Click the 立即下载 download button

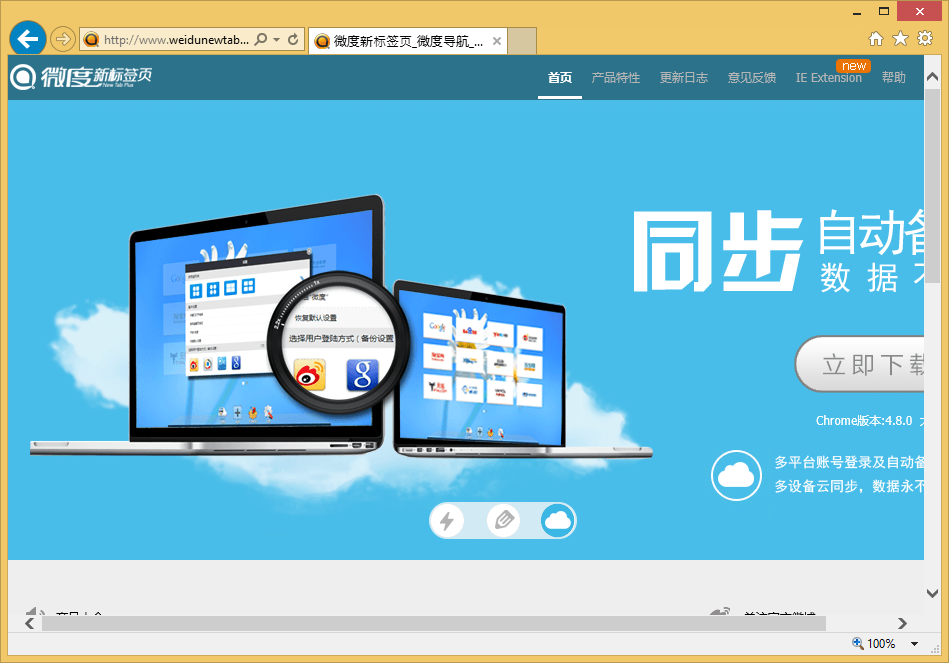pos(860,364)
